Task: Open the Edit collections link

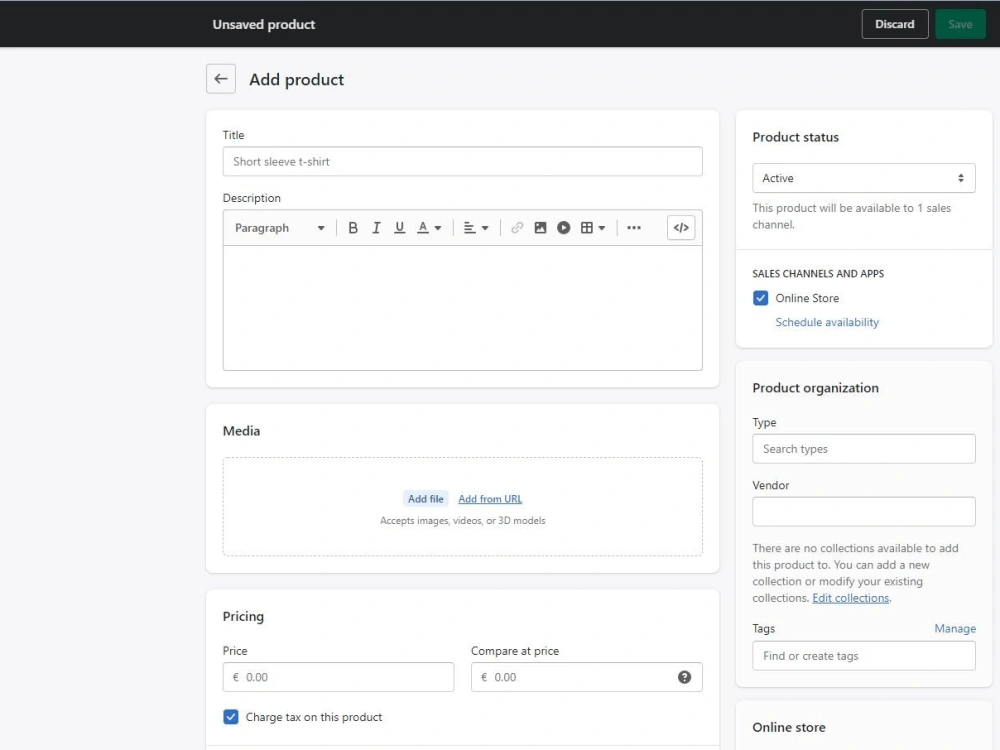Action: point(851,598)
